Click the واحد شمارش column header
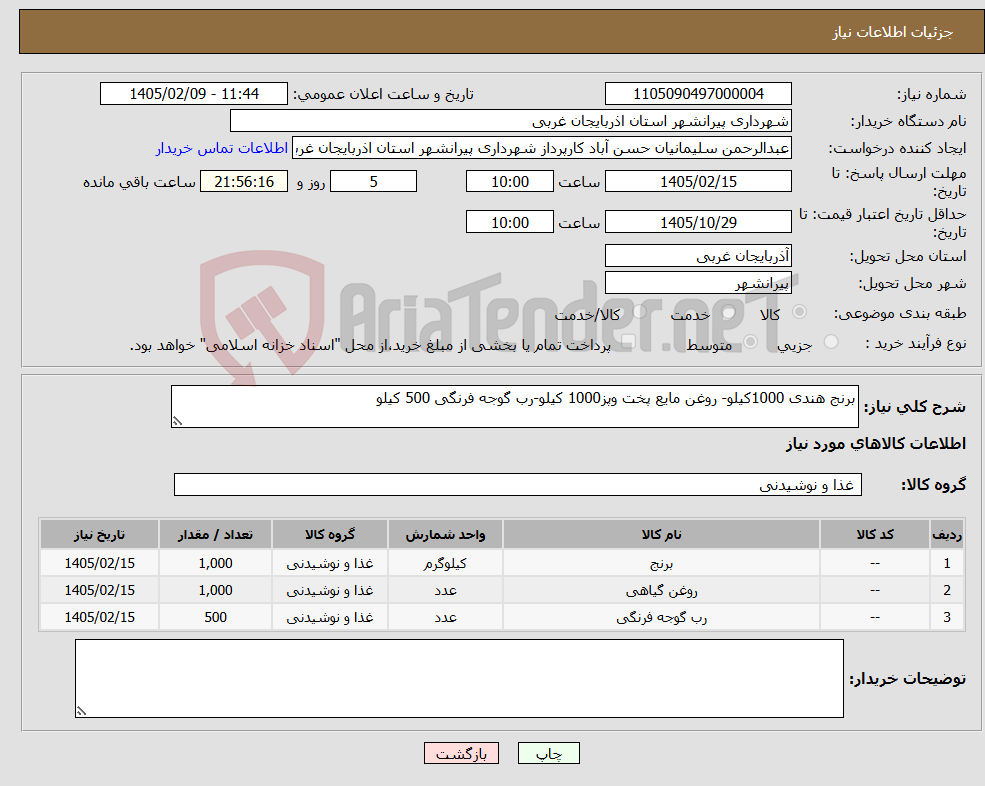This screenshot has width=985, height=786. 445,535
